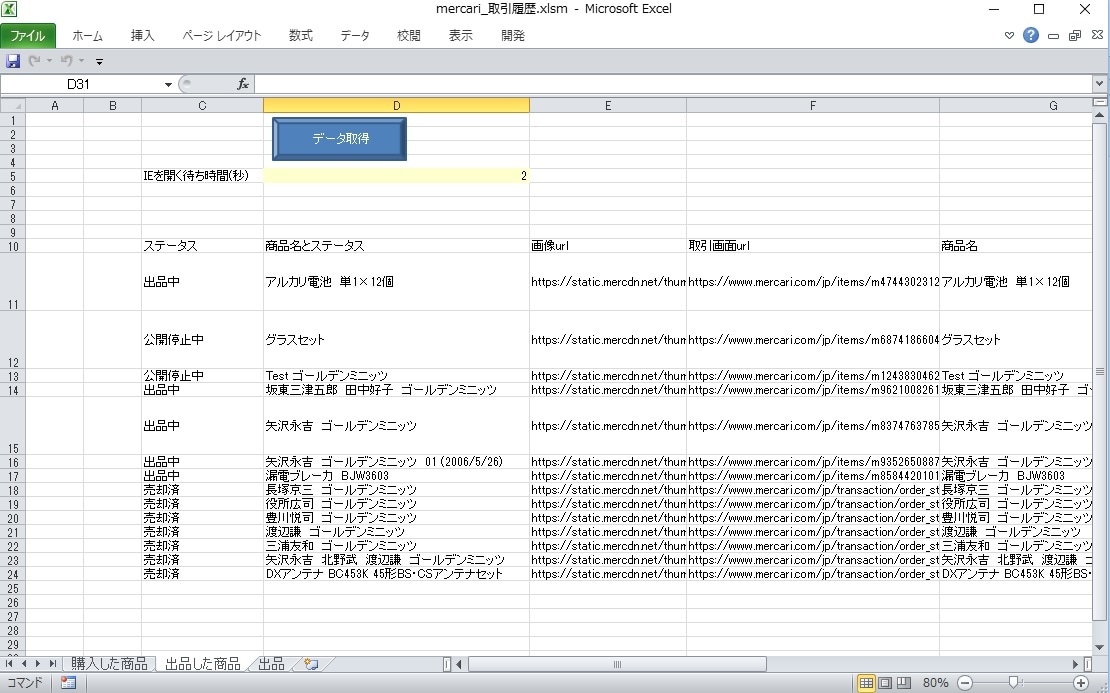This screenshot has width=1110, height=693.
Task: Click the アルカリ電池 単1×12個 cell in column D
Action: [x=396, y=282]
